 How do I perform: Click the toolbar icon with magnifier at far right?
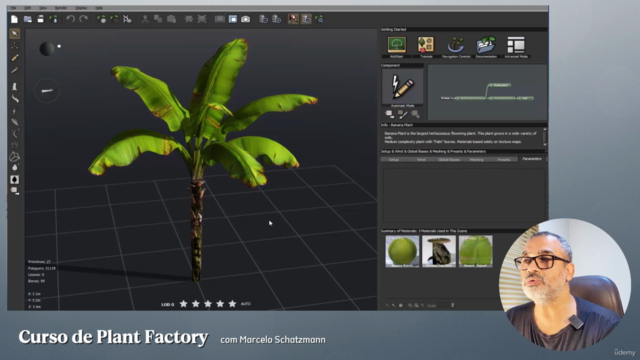click(x=319, y=19)
